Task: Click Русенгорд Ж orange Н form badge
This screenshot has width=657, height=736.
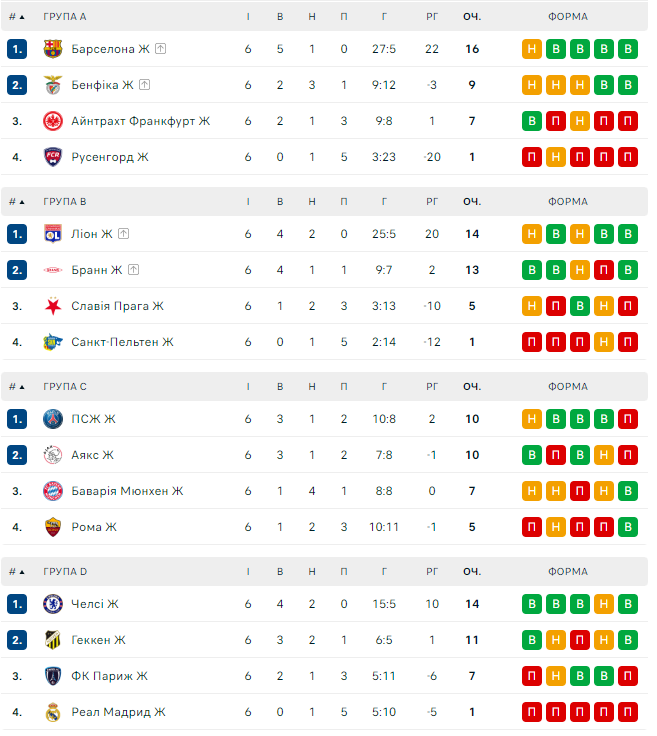Action: point(555,157)
